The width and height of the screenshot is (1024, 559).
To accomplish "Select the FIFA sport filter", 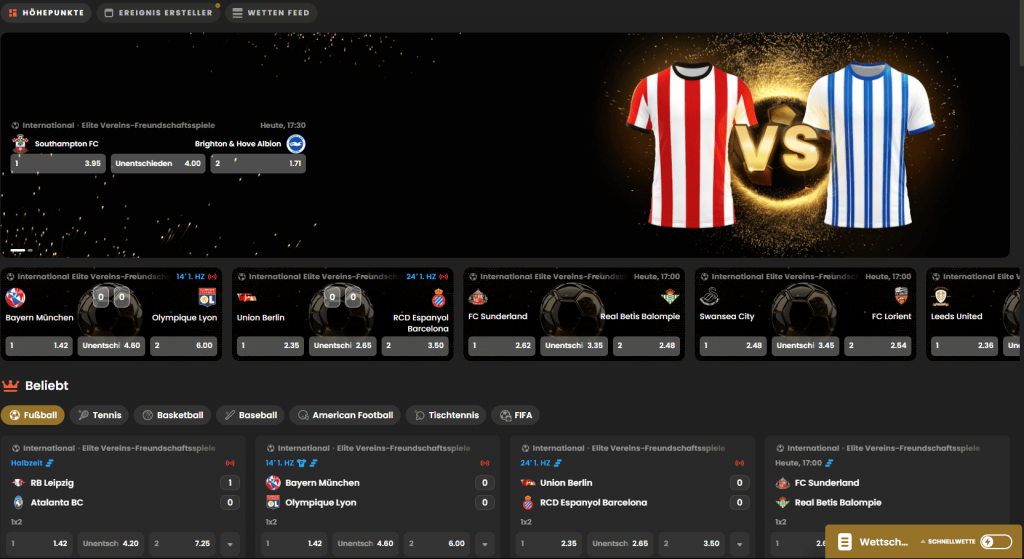I will [515, 415].
